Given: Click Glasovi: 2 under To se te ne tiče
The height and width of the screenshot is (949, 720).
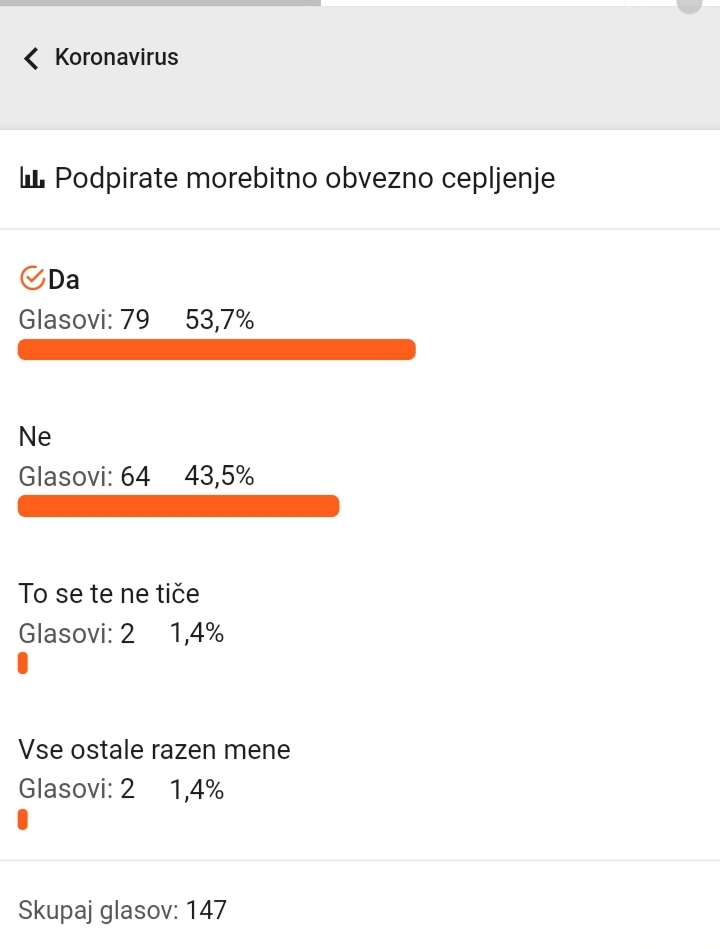Looking at the screenshot, I should [x=77, y=633].
